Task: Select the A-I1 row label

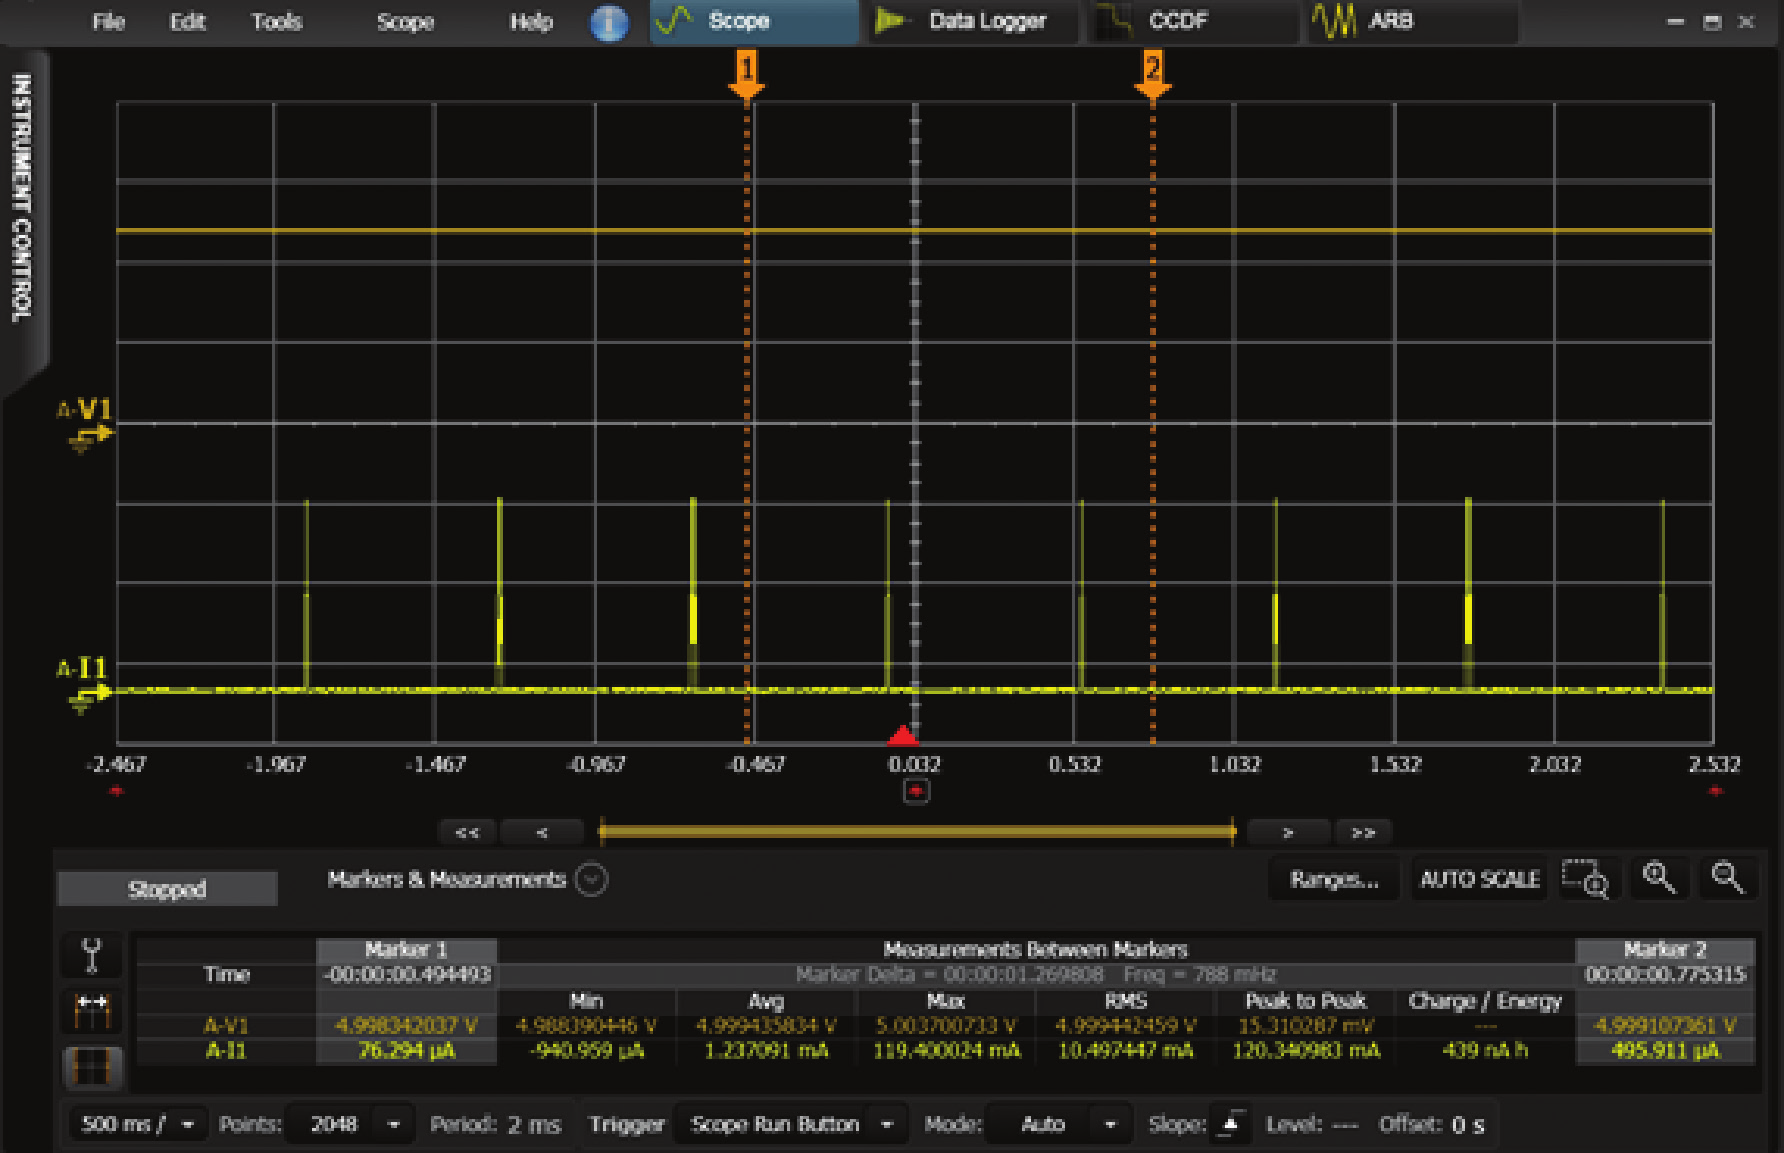Action: point(226,1051)
